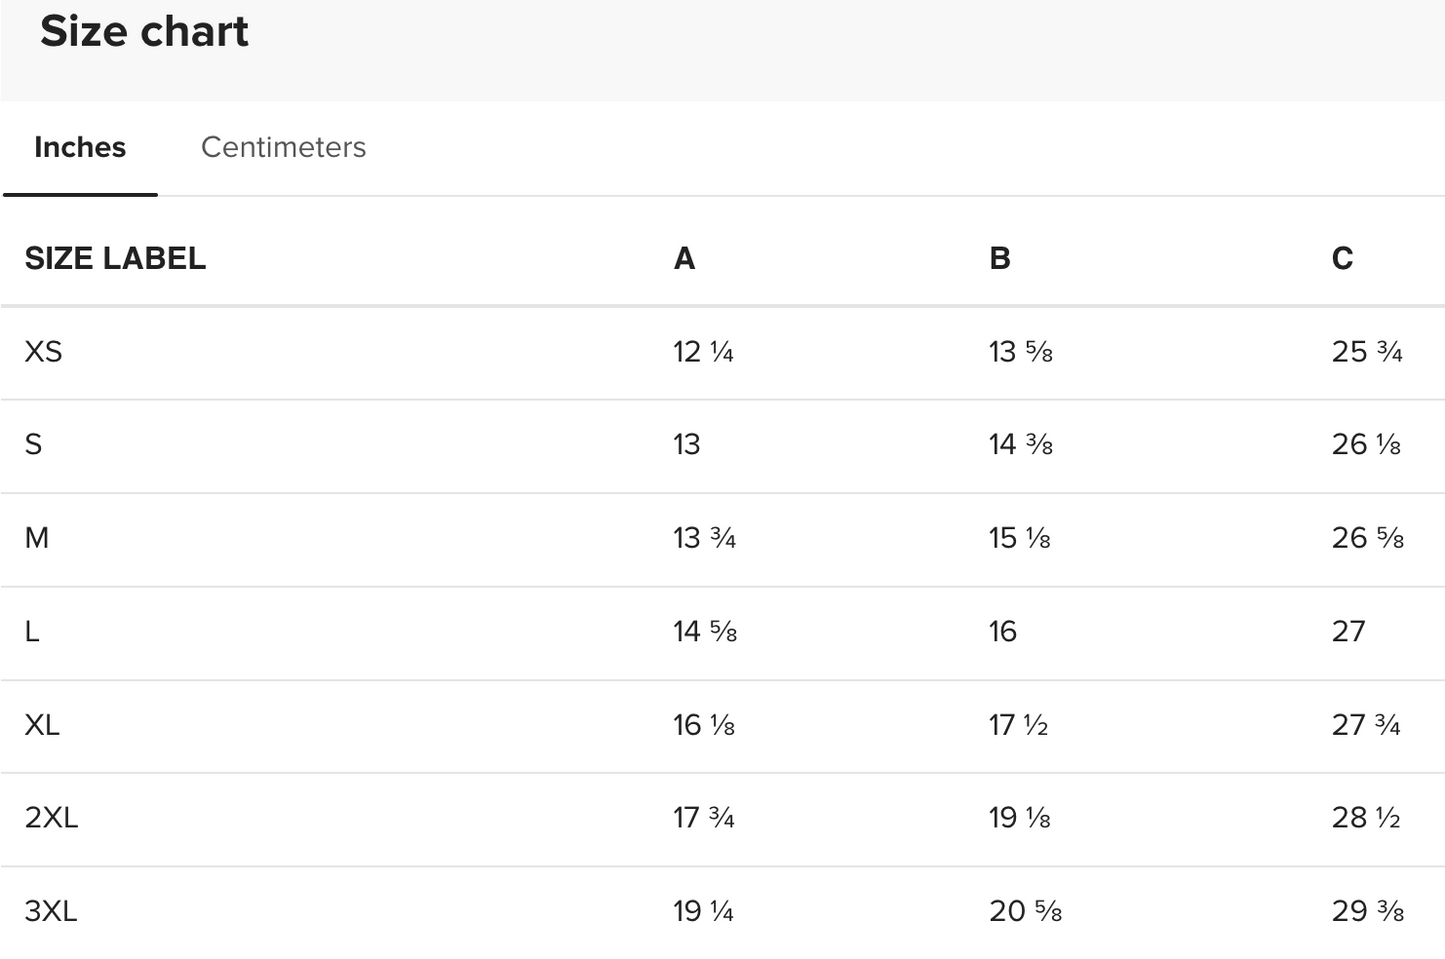Image resolution: width=1445 pixels, height=959 pixels.
Task: Switch to the Centimeters tab
Action: tap(283, 147)
